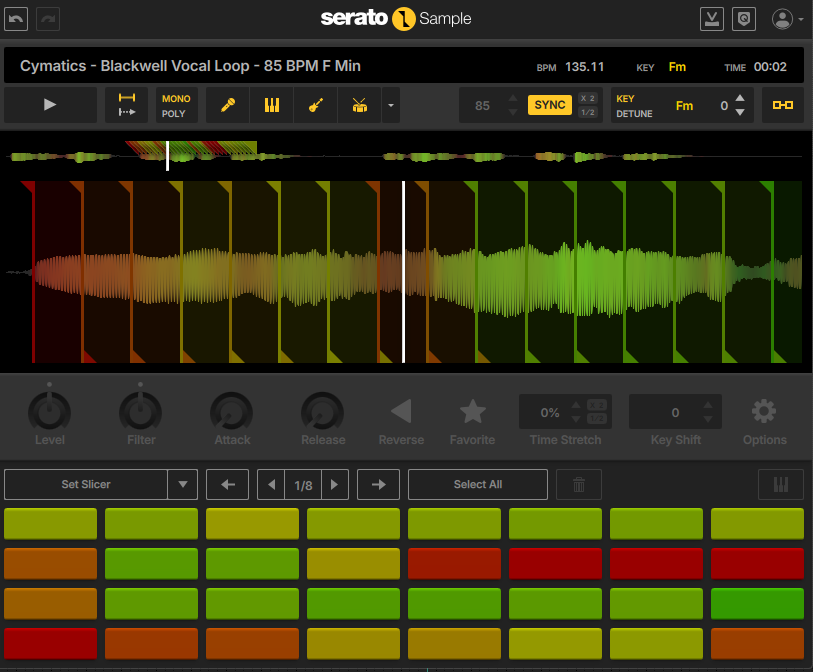Click the KEY DETUNE label
This screenshot has width=813, height=672.
(x=634, y=106)
